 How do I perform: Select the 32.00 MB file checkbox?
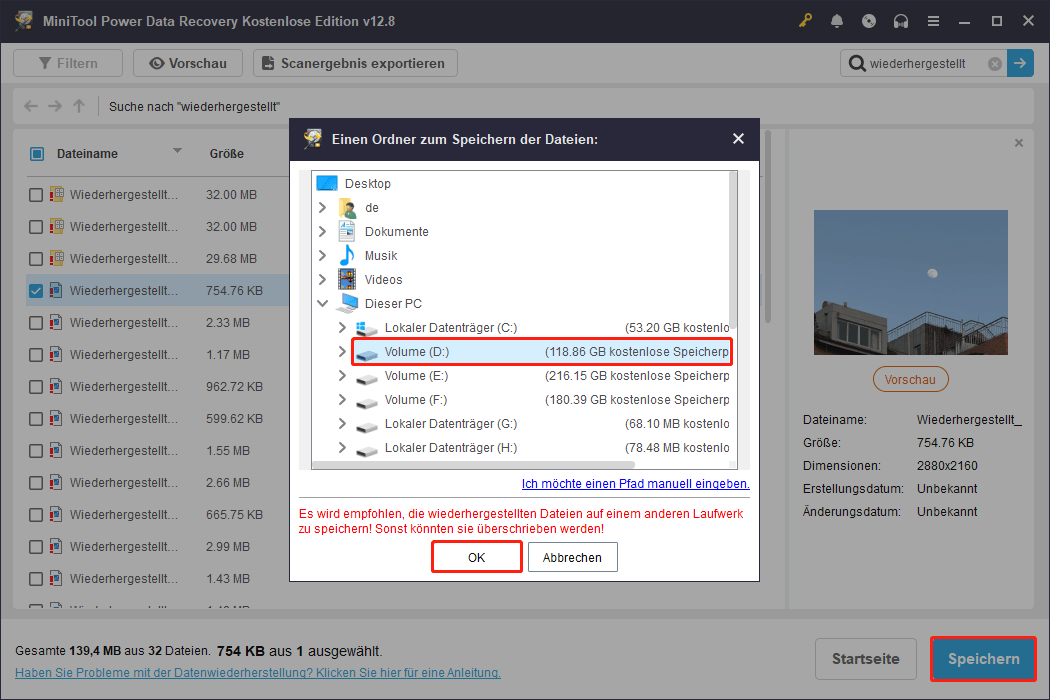point(34,194)
